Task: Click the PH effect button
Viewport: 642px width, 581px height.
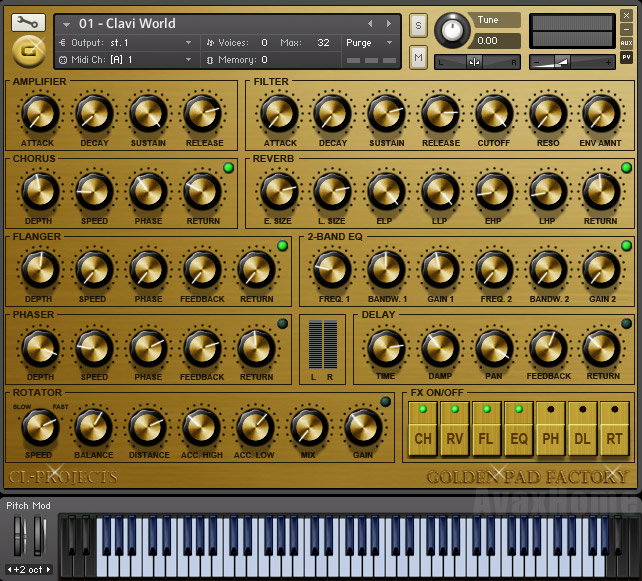Action: click(x=551, y=429)
